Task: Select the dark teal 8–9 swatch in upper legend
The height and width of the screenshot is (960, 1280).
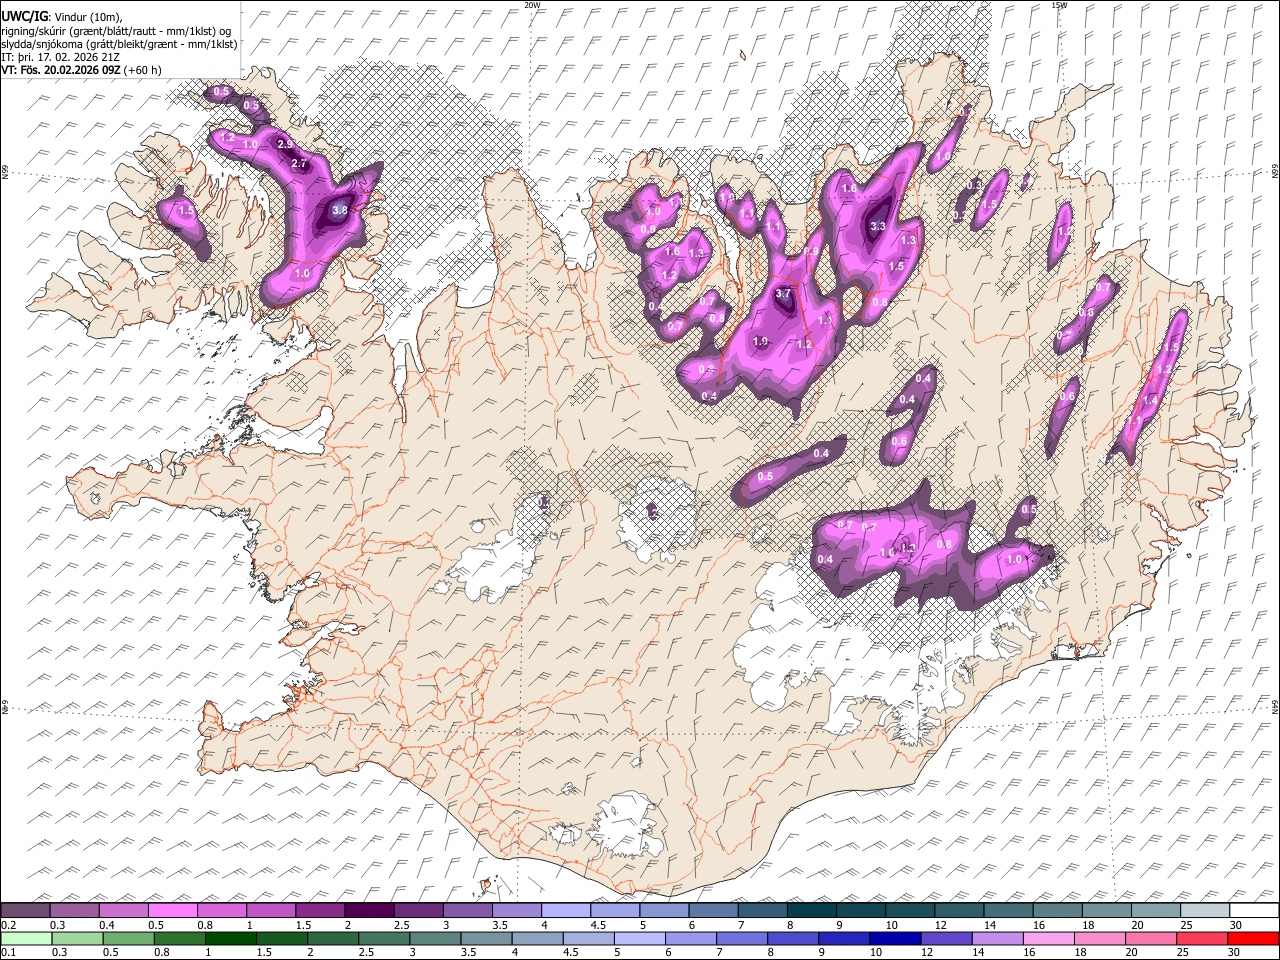Action: 811,911
